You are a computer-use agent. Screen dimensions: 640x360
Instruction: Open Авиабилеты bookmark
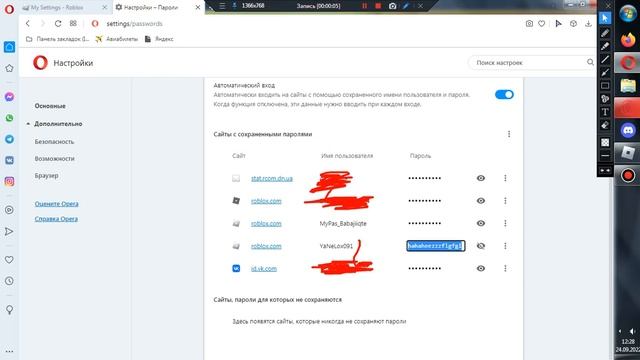tap(117, 39)
